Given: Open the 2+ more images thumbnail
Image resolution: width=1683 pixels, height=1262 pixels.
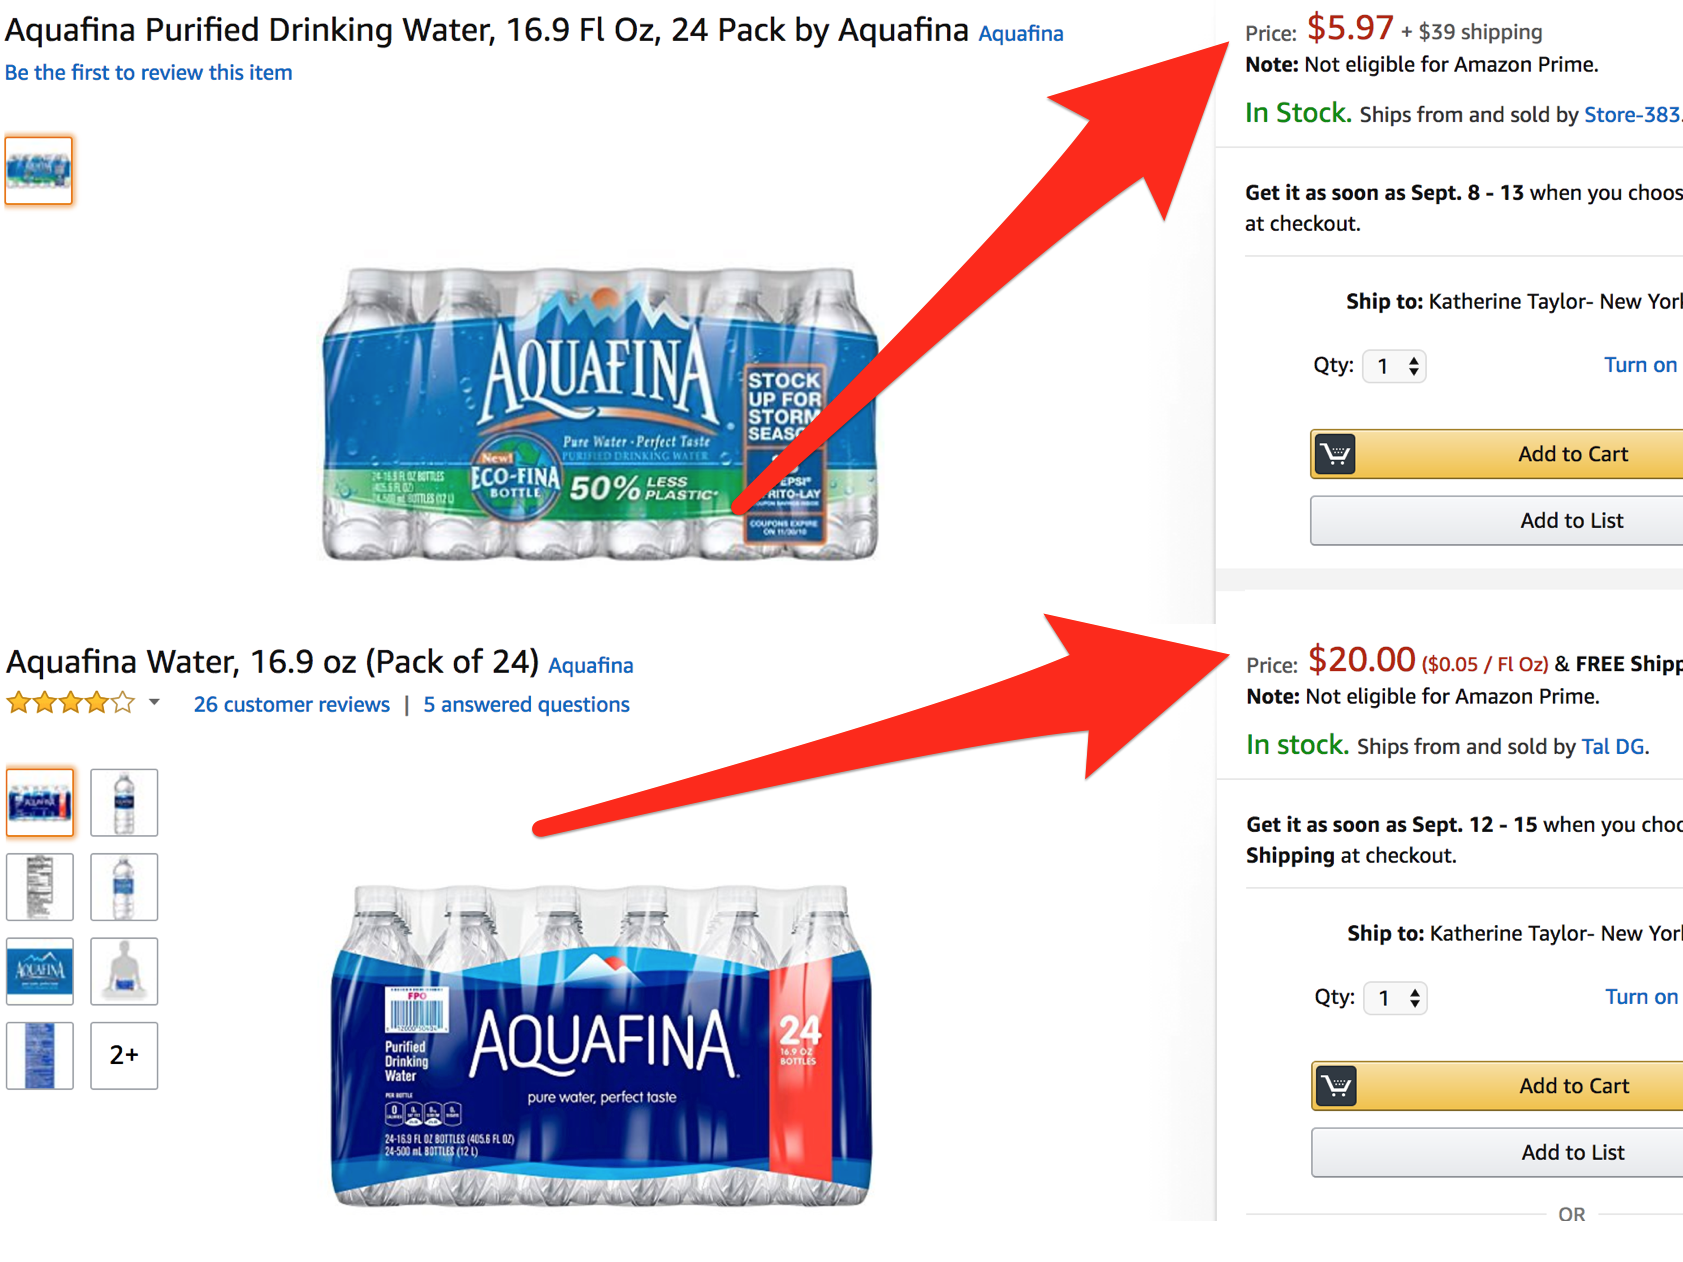Looking at the screenshot, I should (124, 1055).
